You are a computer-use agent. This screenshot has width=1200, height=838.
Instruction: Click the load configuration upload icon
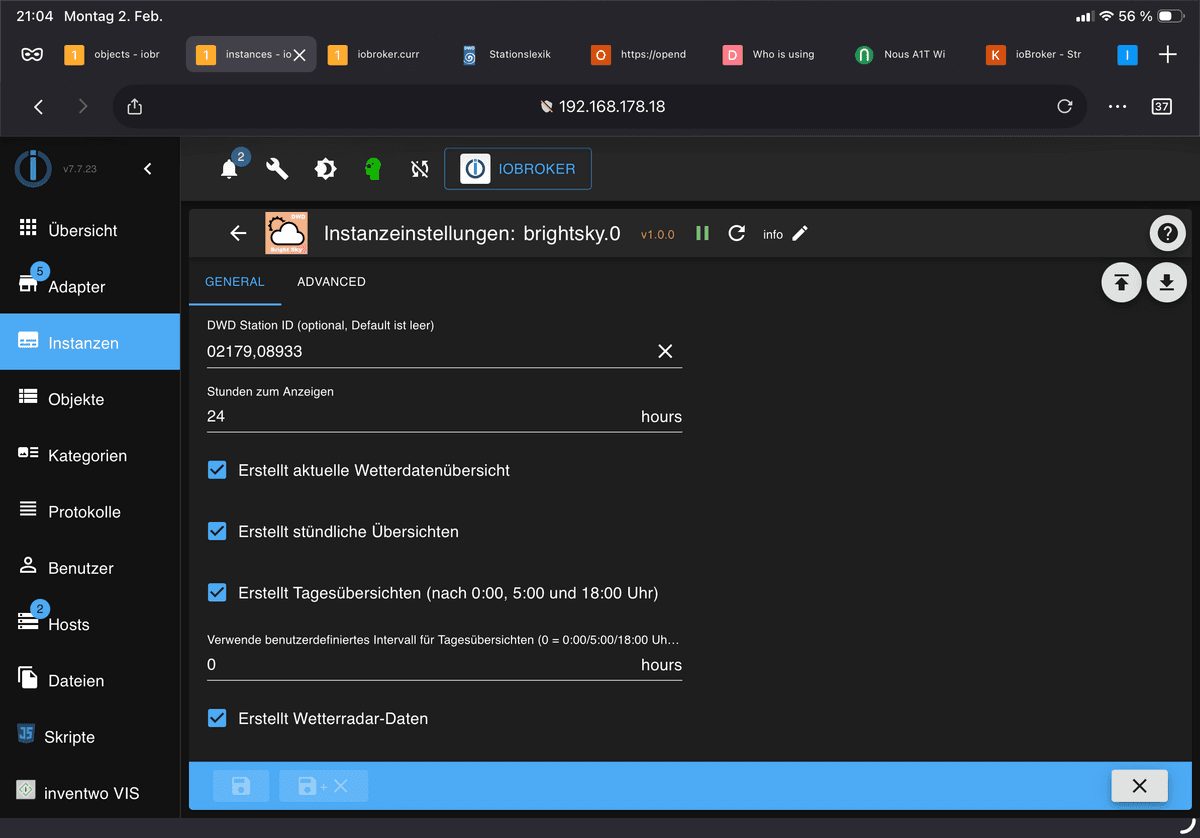[x=1121, y=283]
